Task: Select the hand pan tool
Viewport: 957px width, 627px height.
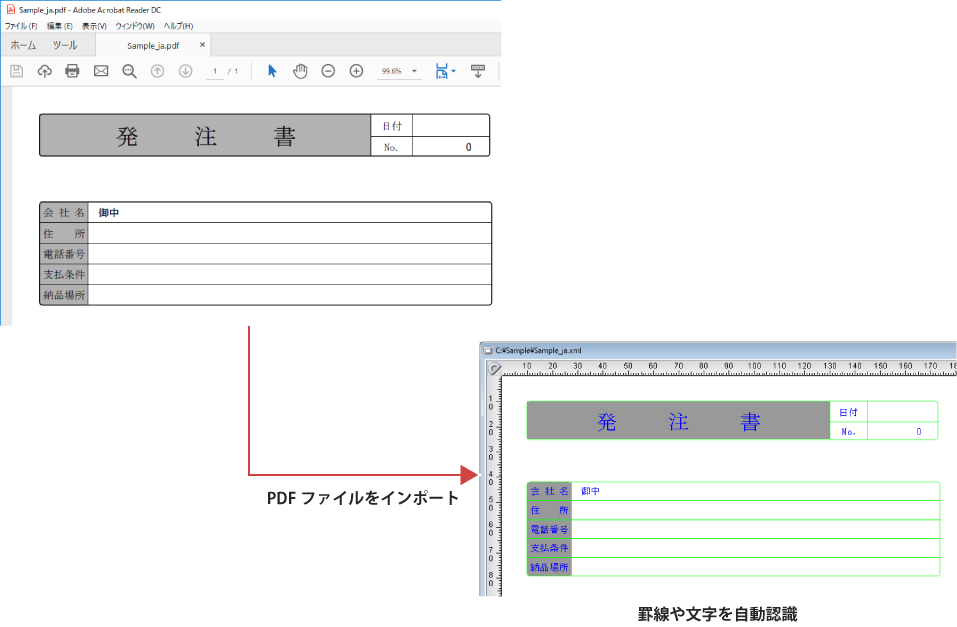Action: coord(300,71)
